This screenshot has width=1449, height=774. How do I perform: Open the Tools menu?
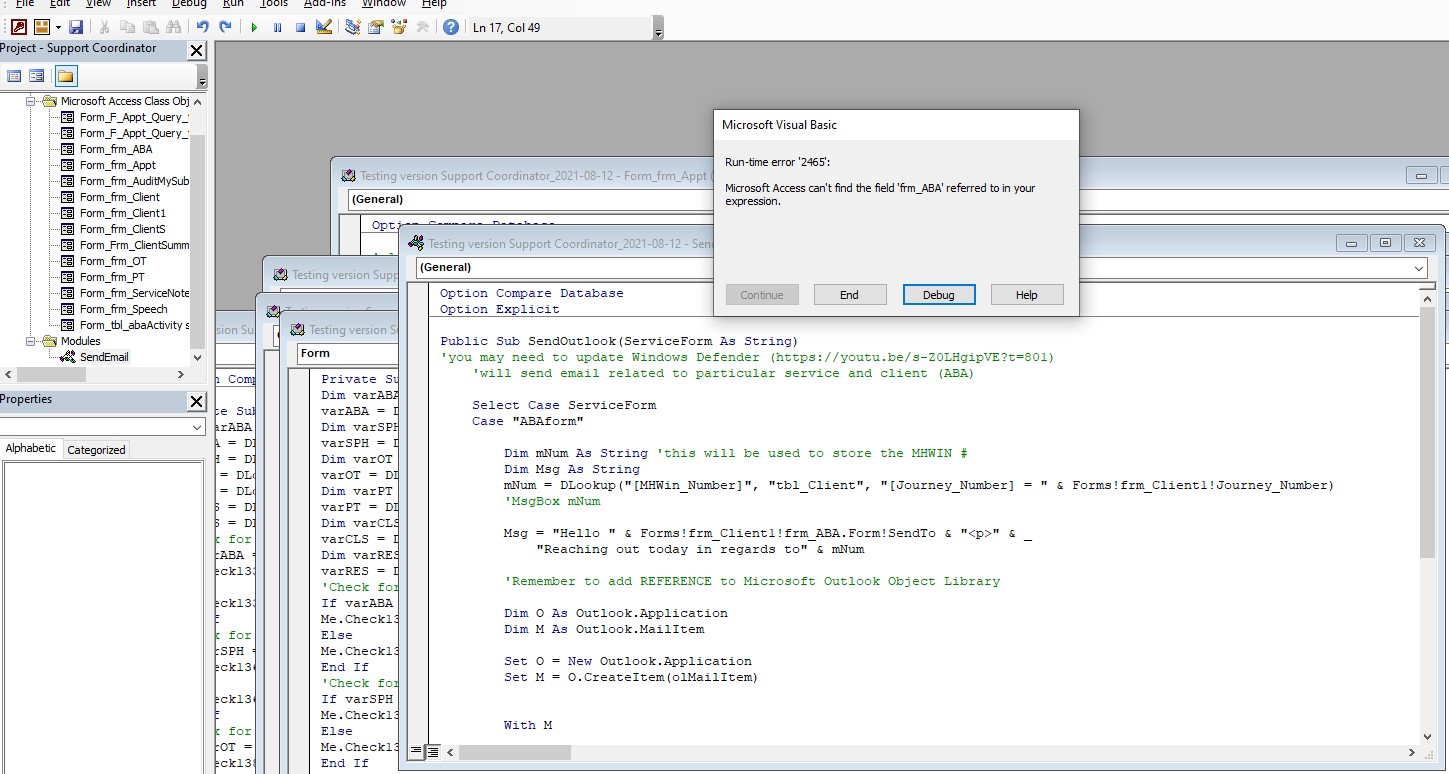274,4
